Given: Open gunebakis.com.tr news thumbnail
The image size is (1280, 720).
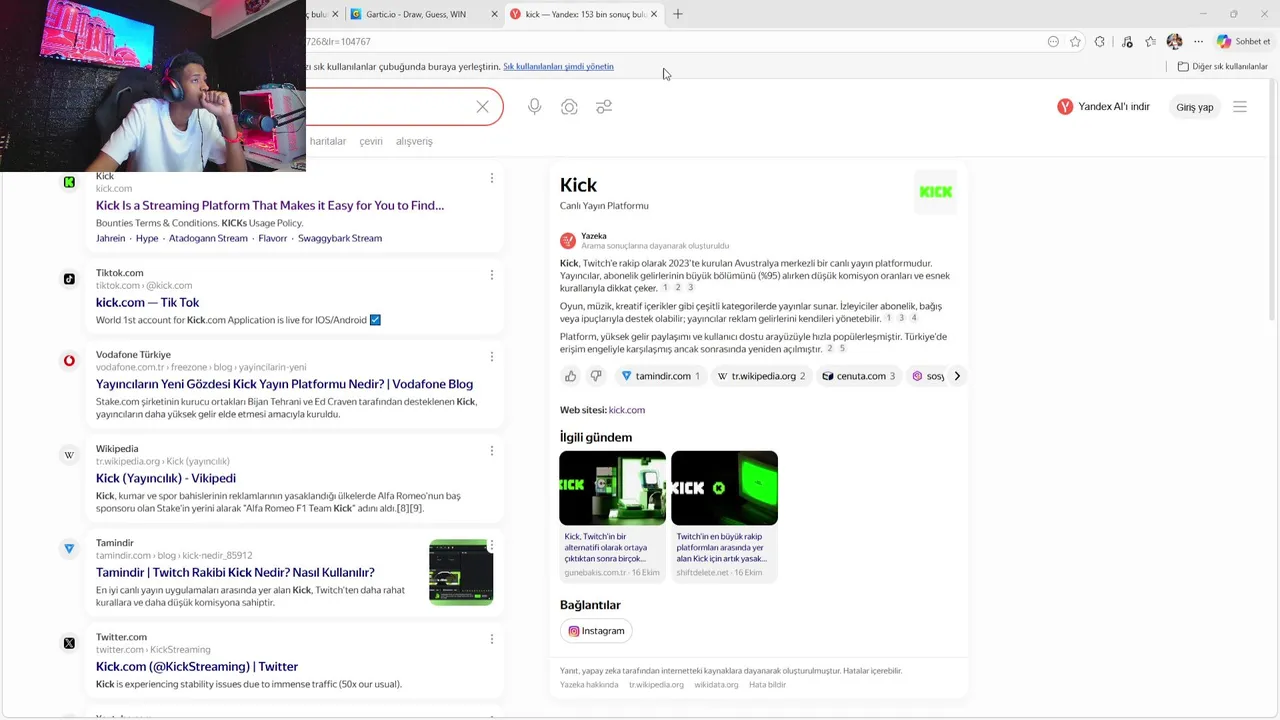Looking at the screenshot, I should point(612,488).
